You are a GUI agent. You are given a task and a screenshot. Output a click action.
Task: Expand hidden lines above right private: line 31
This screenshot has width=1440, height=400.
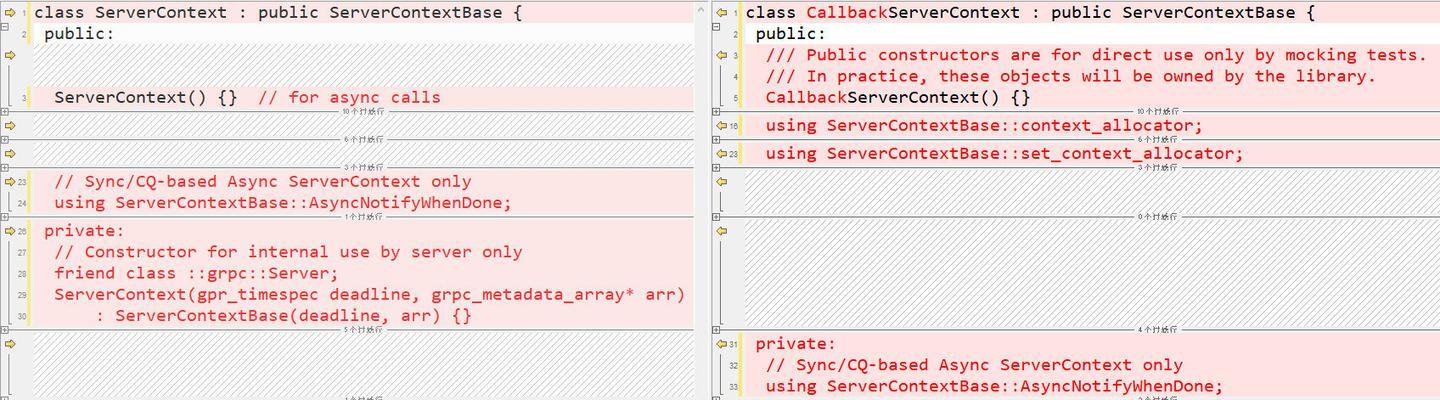click(x=716, y=329)
